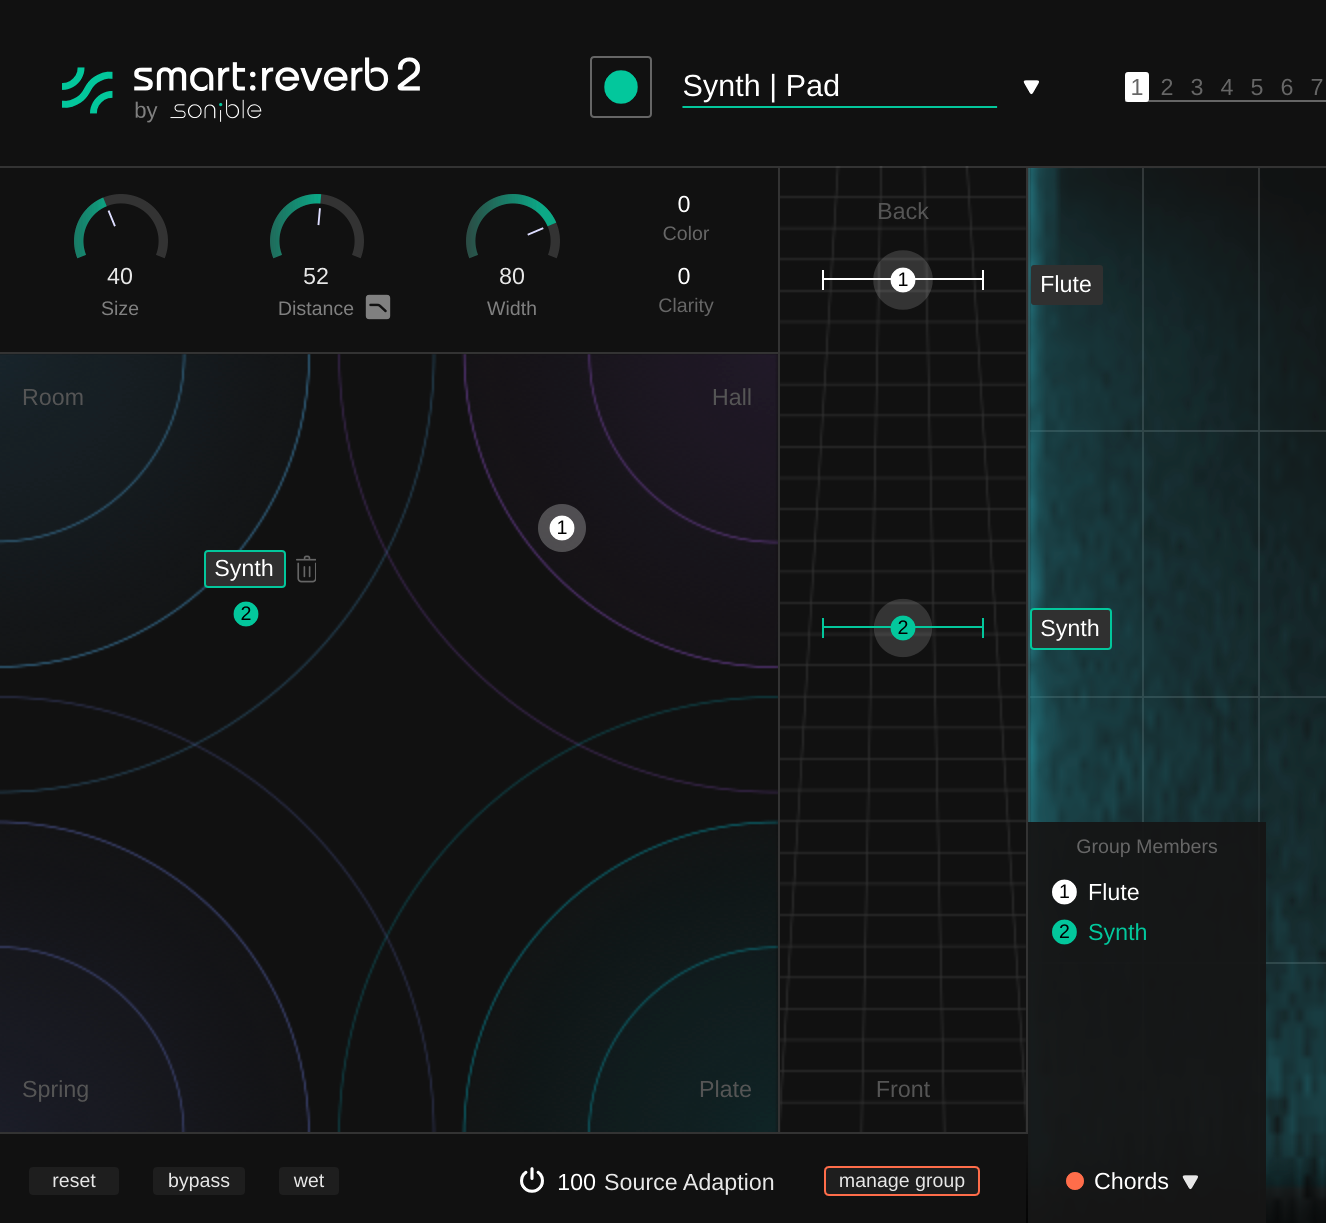The width and height of the screenshot is (1326, 1223).
Task: Click Synth marker 2 in depth view
Action: [903, 628]
